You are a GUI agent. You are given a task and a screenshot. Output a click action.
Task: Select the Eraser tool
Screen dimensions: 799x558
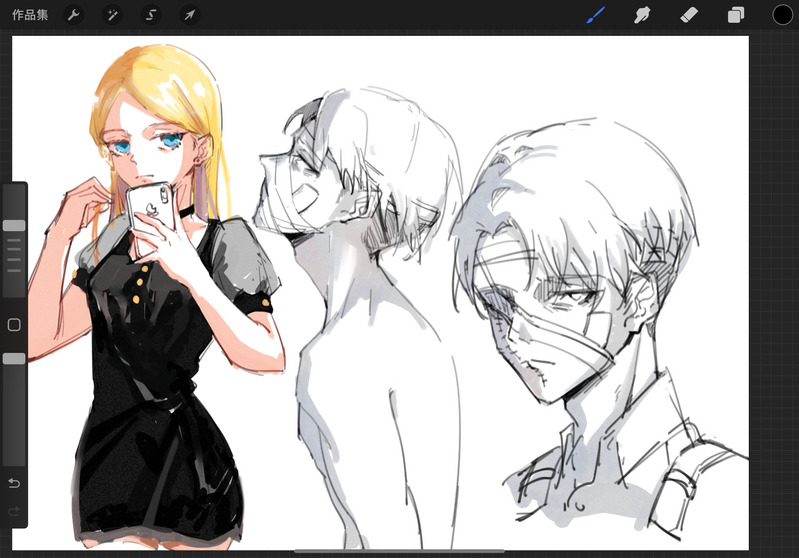(689, 15)
